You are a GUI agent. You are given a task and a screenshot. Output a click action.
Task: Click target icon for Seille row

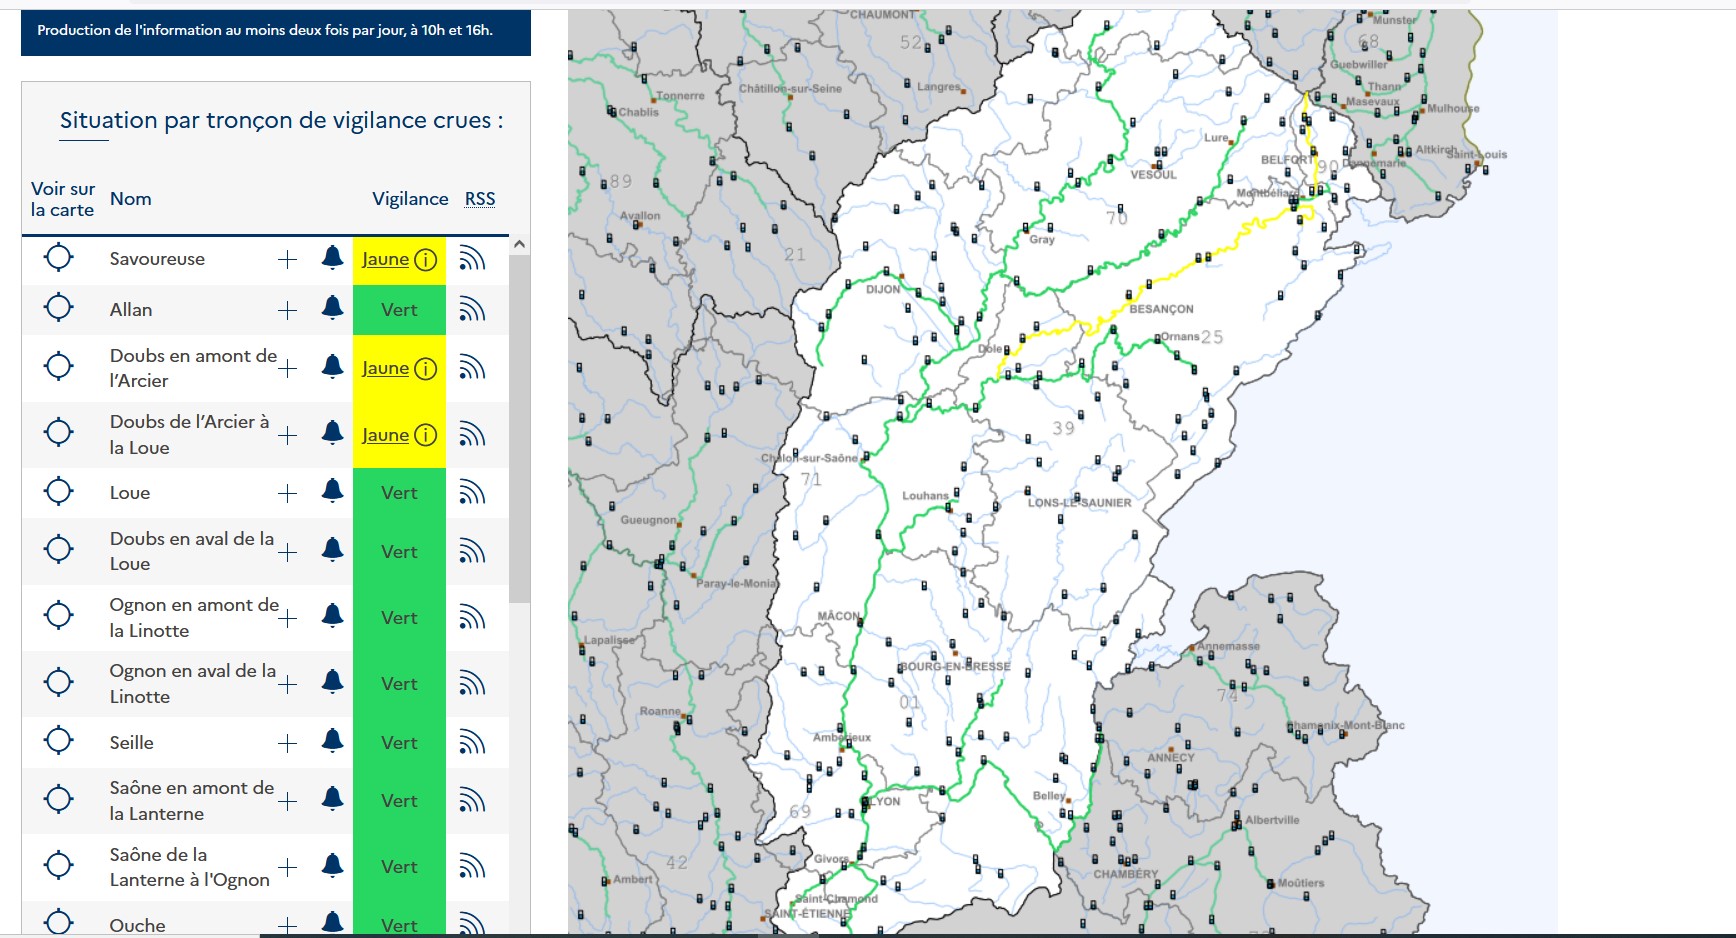pos(59,741)
